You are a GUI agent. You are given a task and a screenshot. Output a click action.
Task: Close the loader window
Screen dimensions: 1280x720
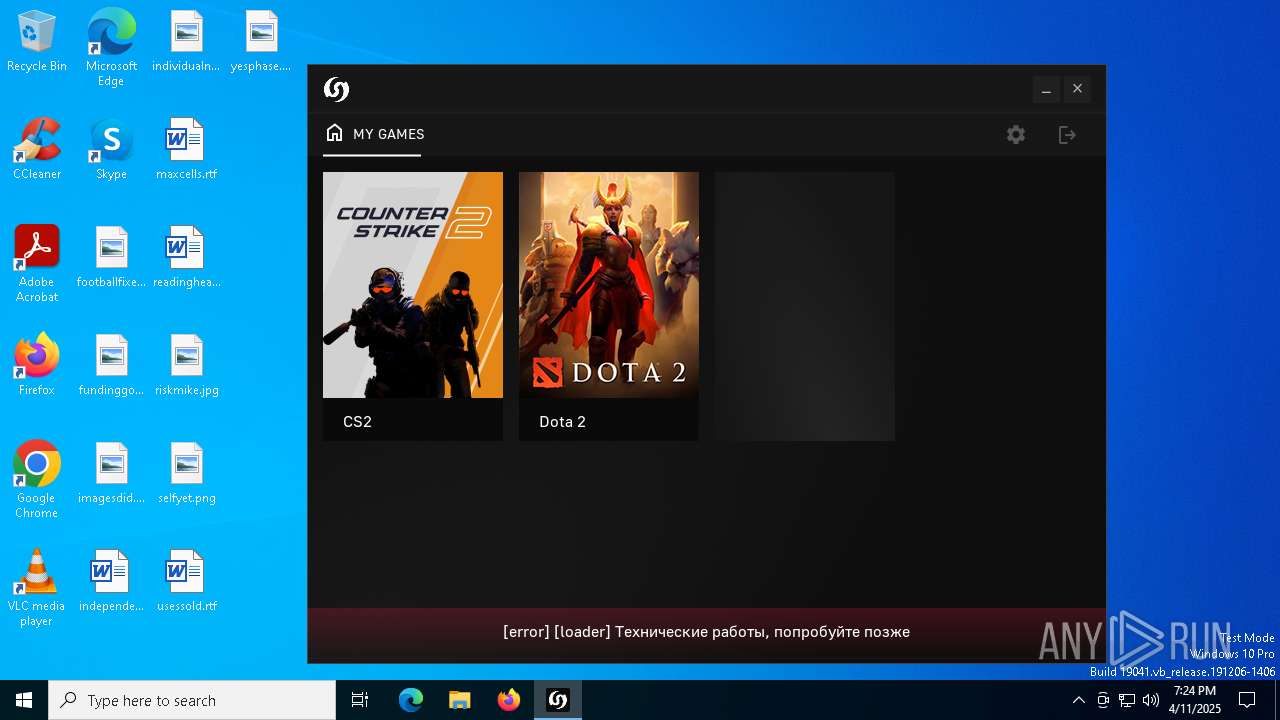1077,89
